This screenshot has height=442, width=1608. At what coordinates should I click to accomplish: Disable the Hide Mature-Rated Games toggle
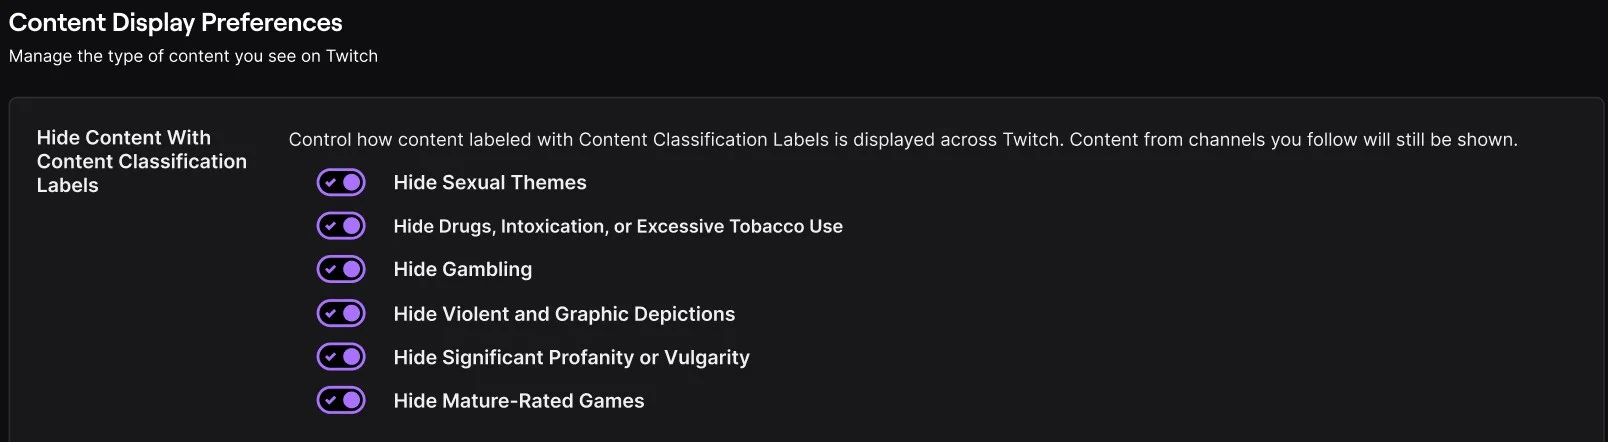[341, 400]
